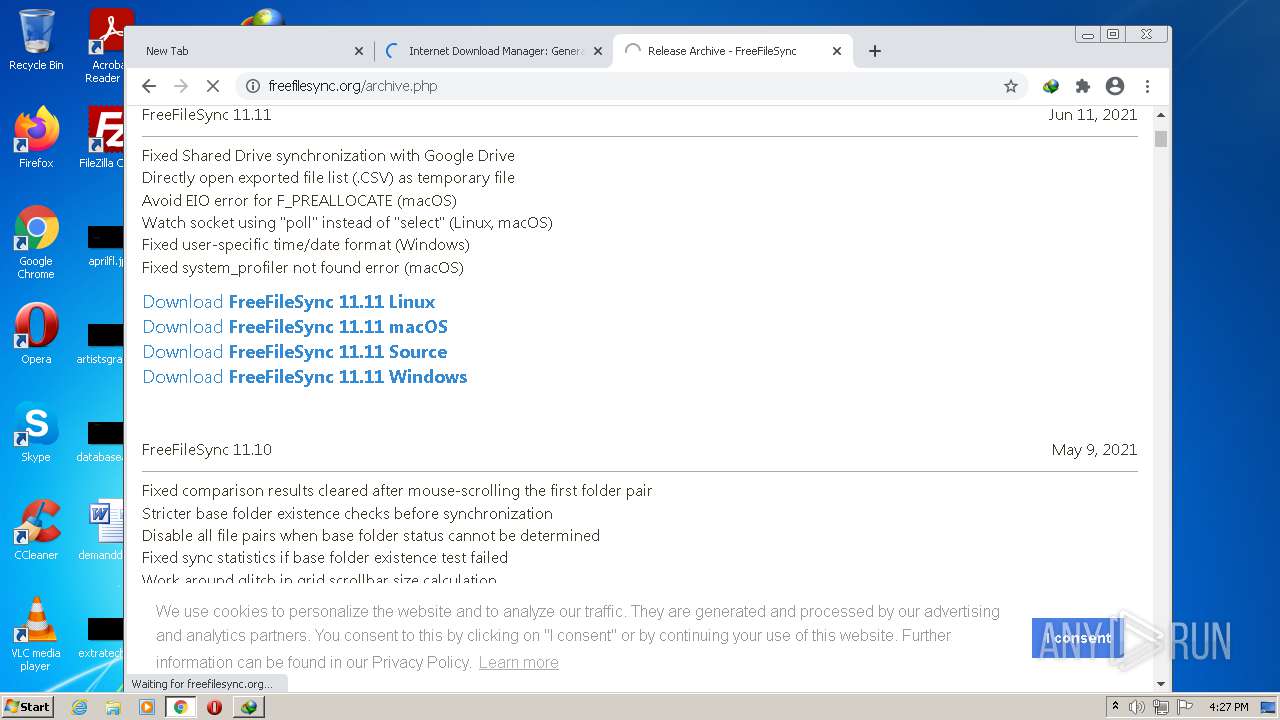The height and width of the screenshot is (720, 1280).
Task: Open the Internet Download Manager extension icon
Action: (x=1051, y=86)
